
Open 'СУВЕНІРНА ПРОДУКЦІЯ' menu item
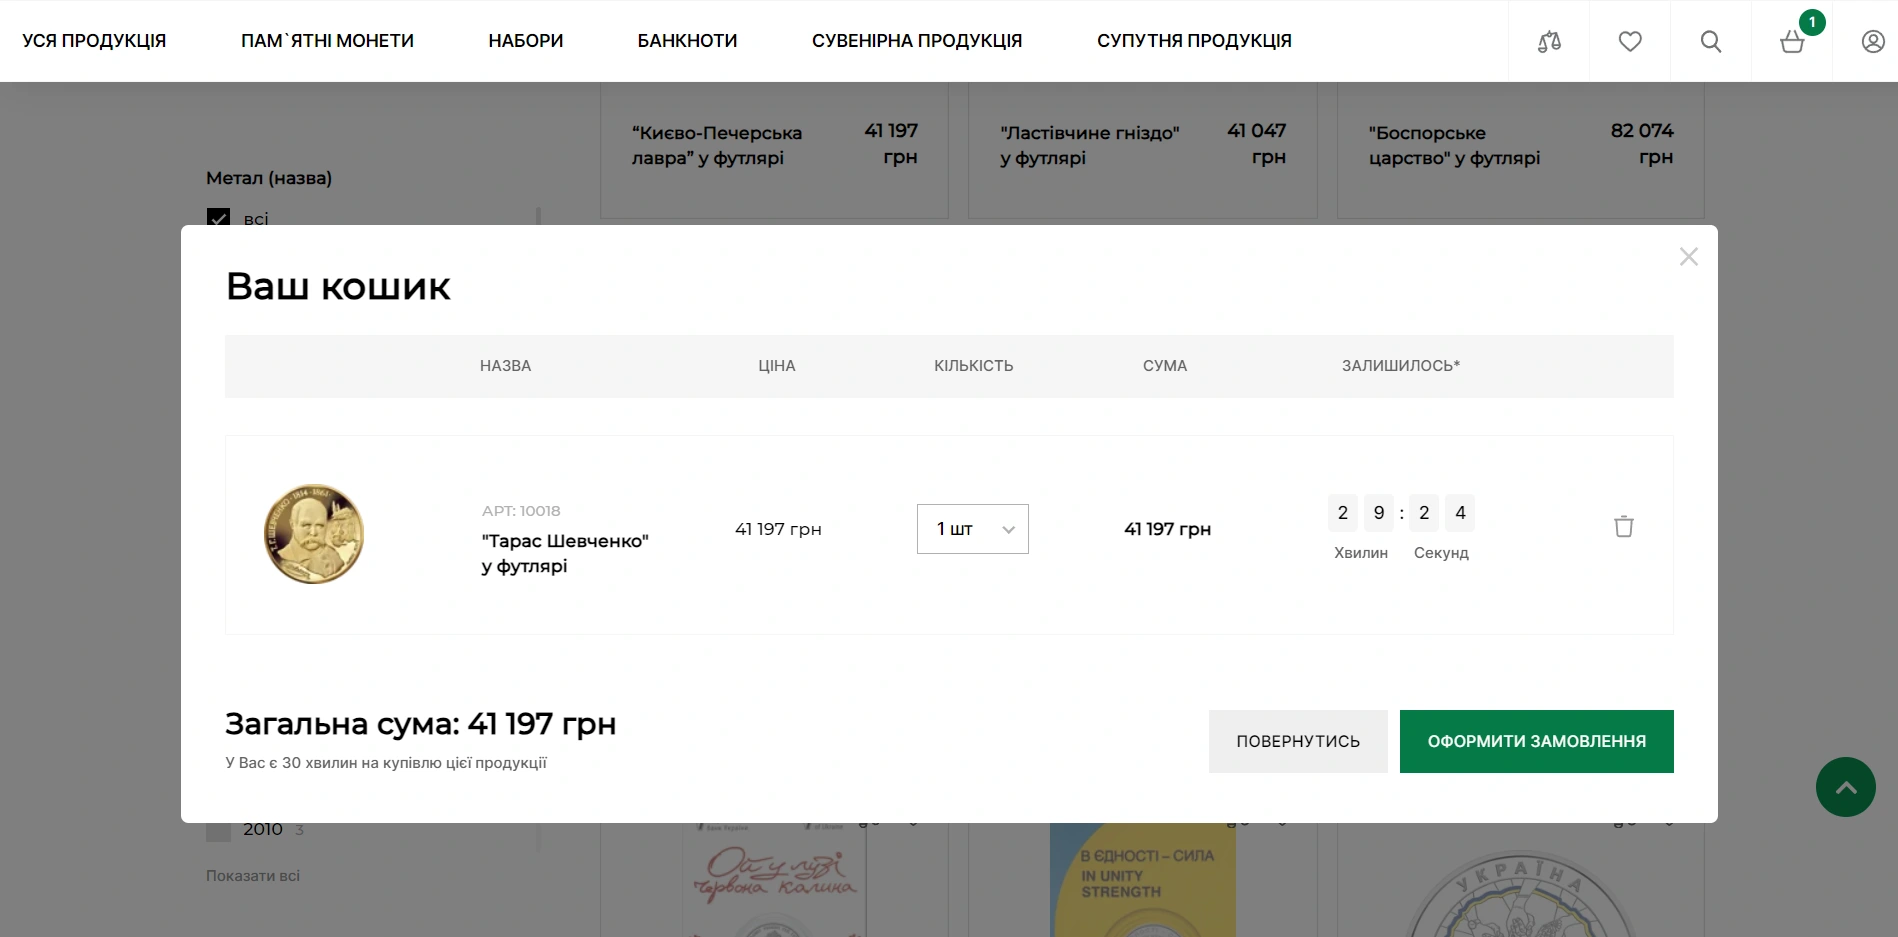(916, 41)
